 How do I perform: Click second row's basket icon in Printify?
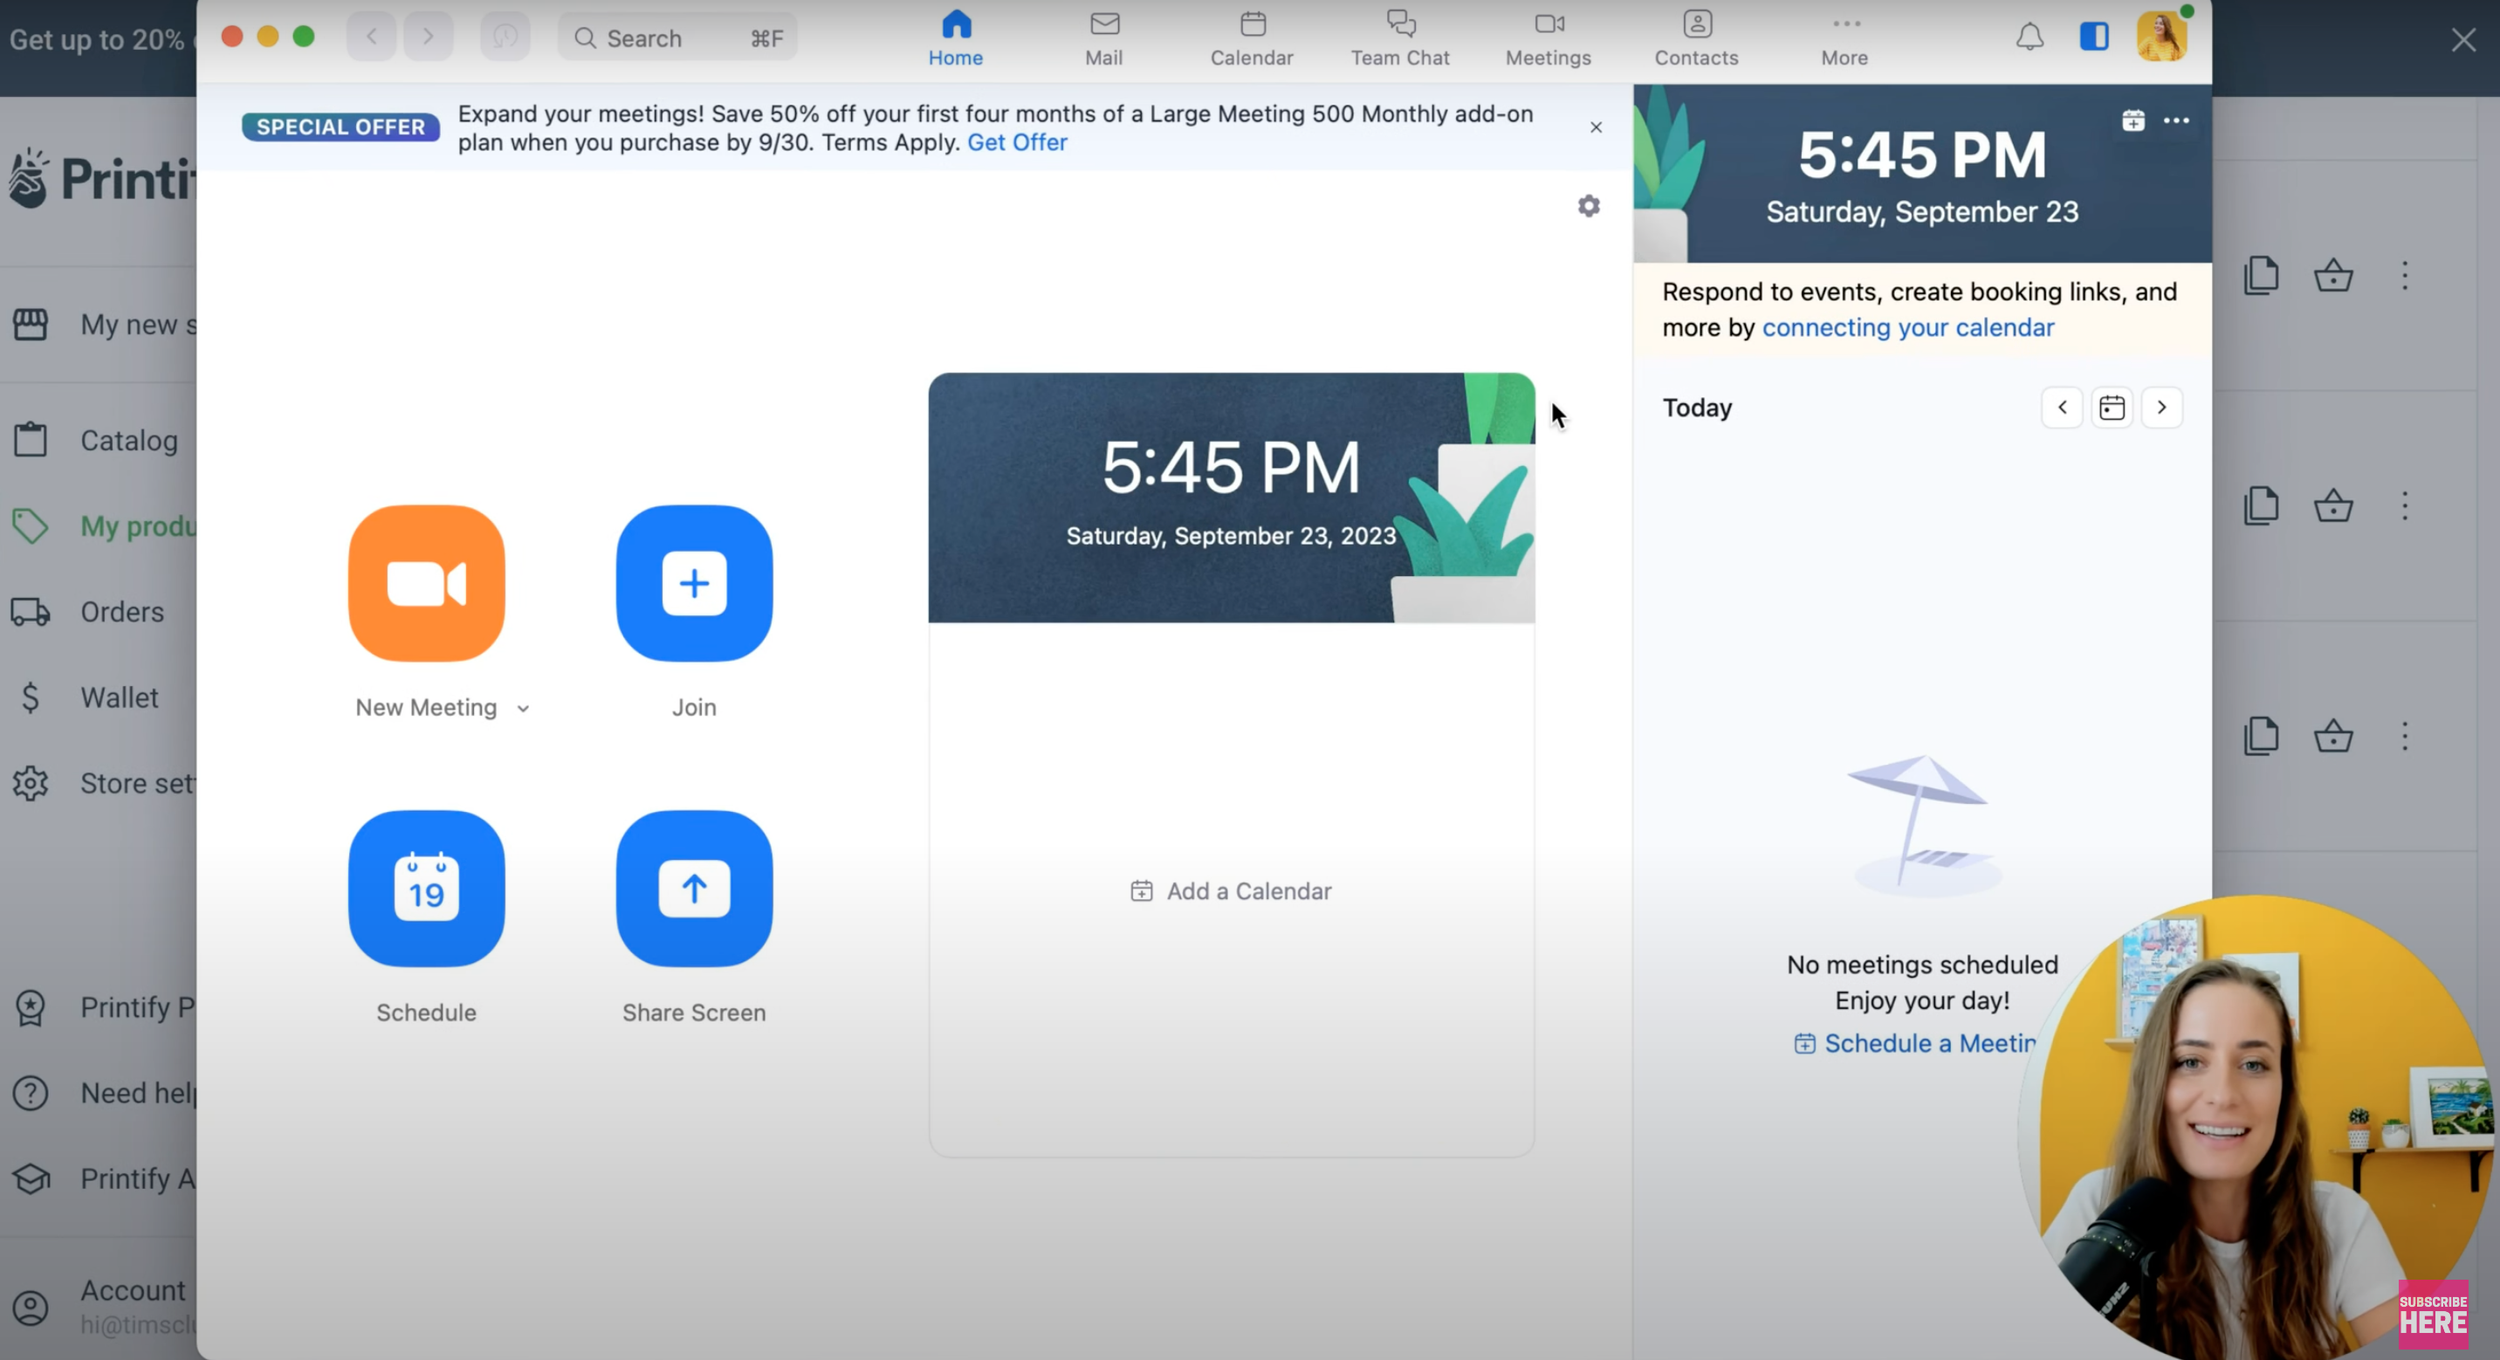pyautogui.click(x=2333, y=506)
